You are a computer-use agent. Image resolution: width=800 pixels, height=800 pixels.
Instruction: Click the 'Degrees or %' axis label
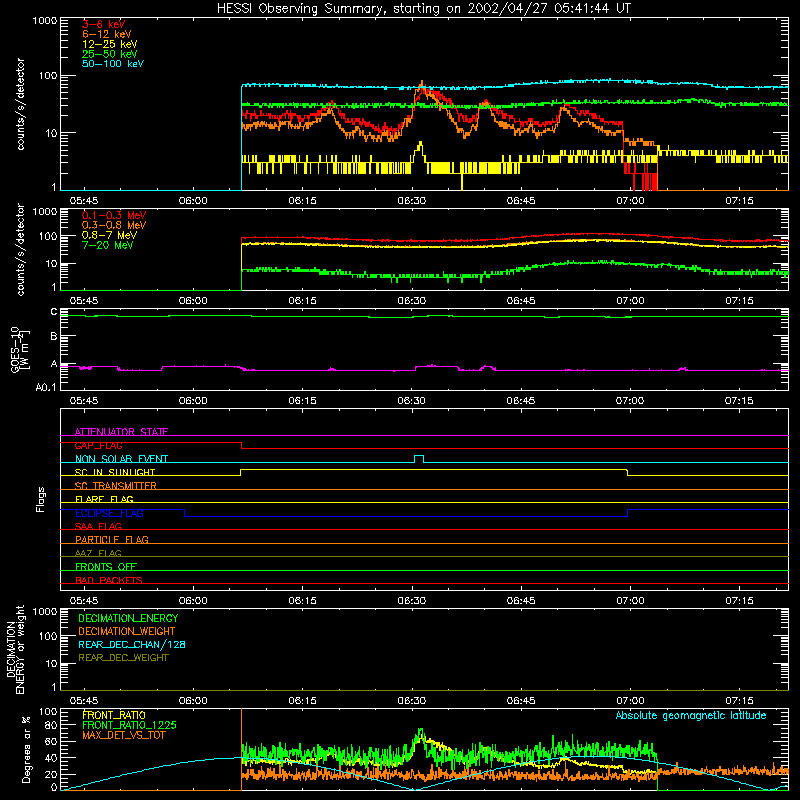tap(26, 749)
